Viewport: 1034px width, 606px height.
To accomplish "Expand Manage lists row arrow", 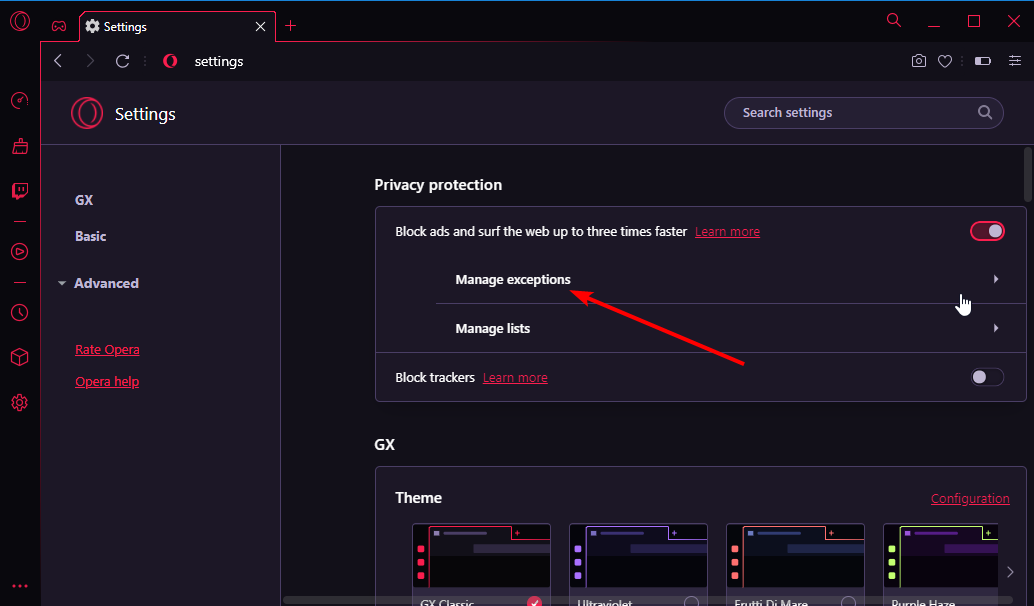I will click(x=996, y=328).
